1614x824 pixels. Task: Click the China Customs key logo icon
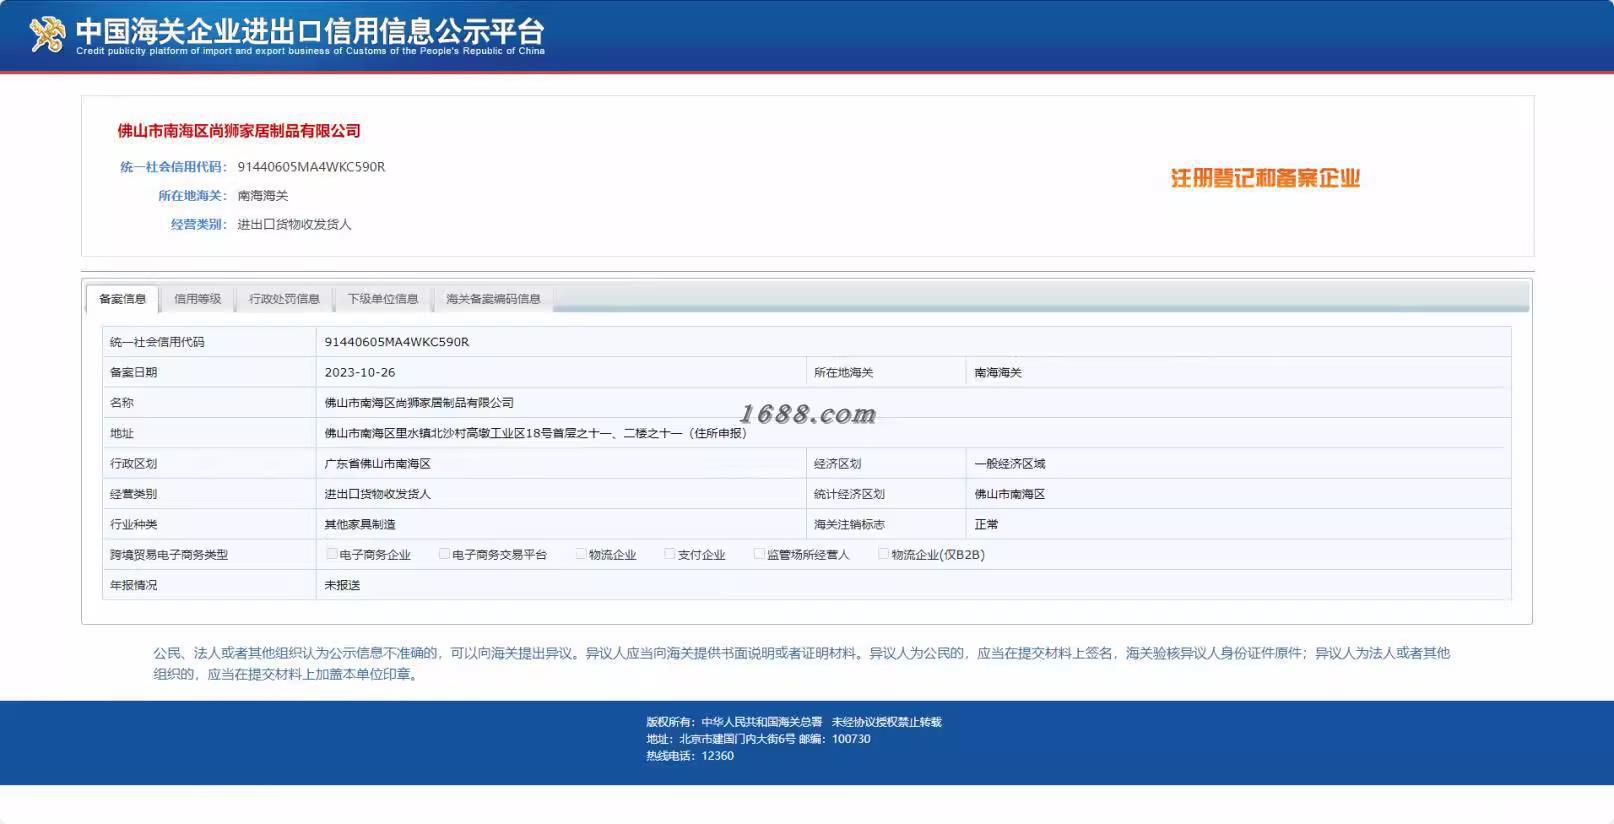[47, 35]
